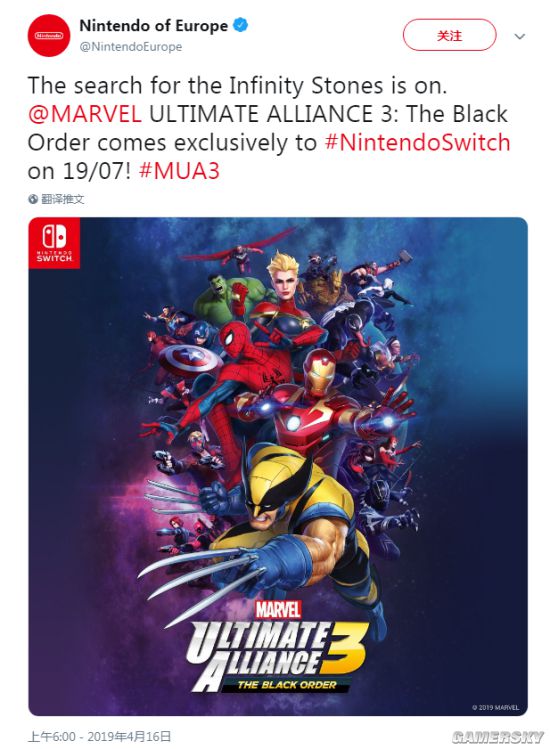Screen dimensions: 550x749
Task: Open the Nintendo of Europe display name
Action: coord(153,26)
